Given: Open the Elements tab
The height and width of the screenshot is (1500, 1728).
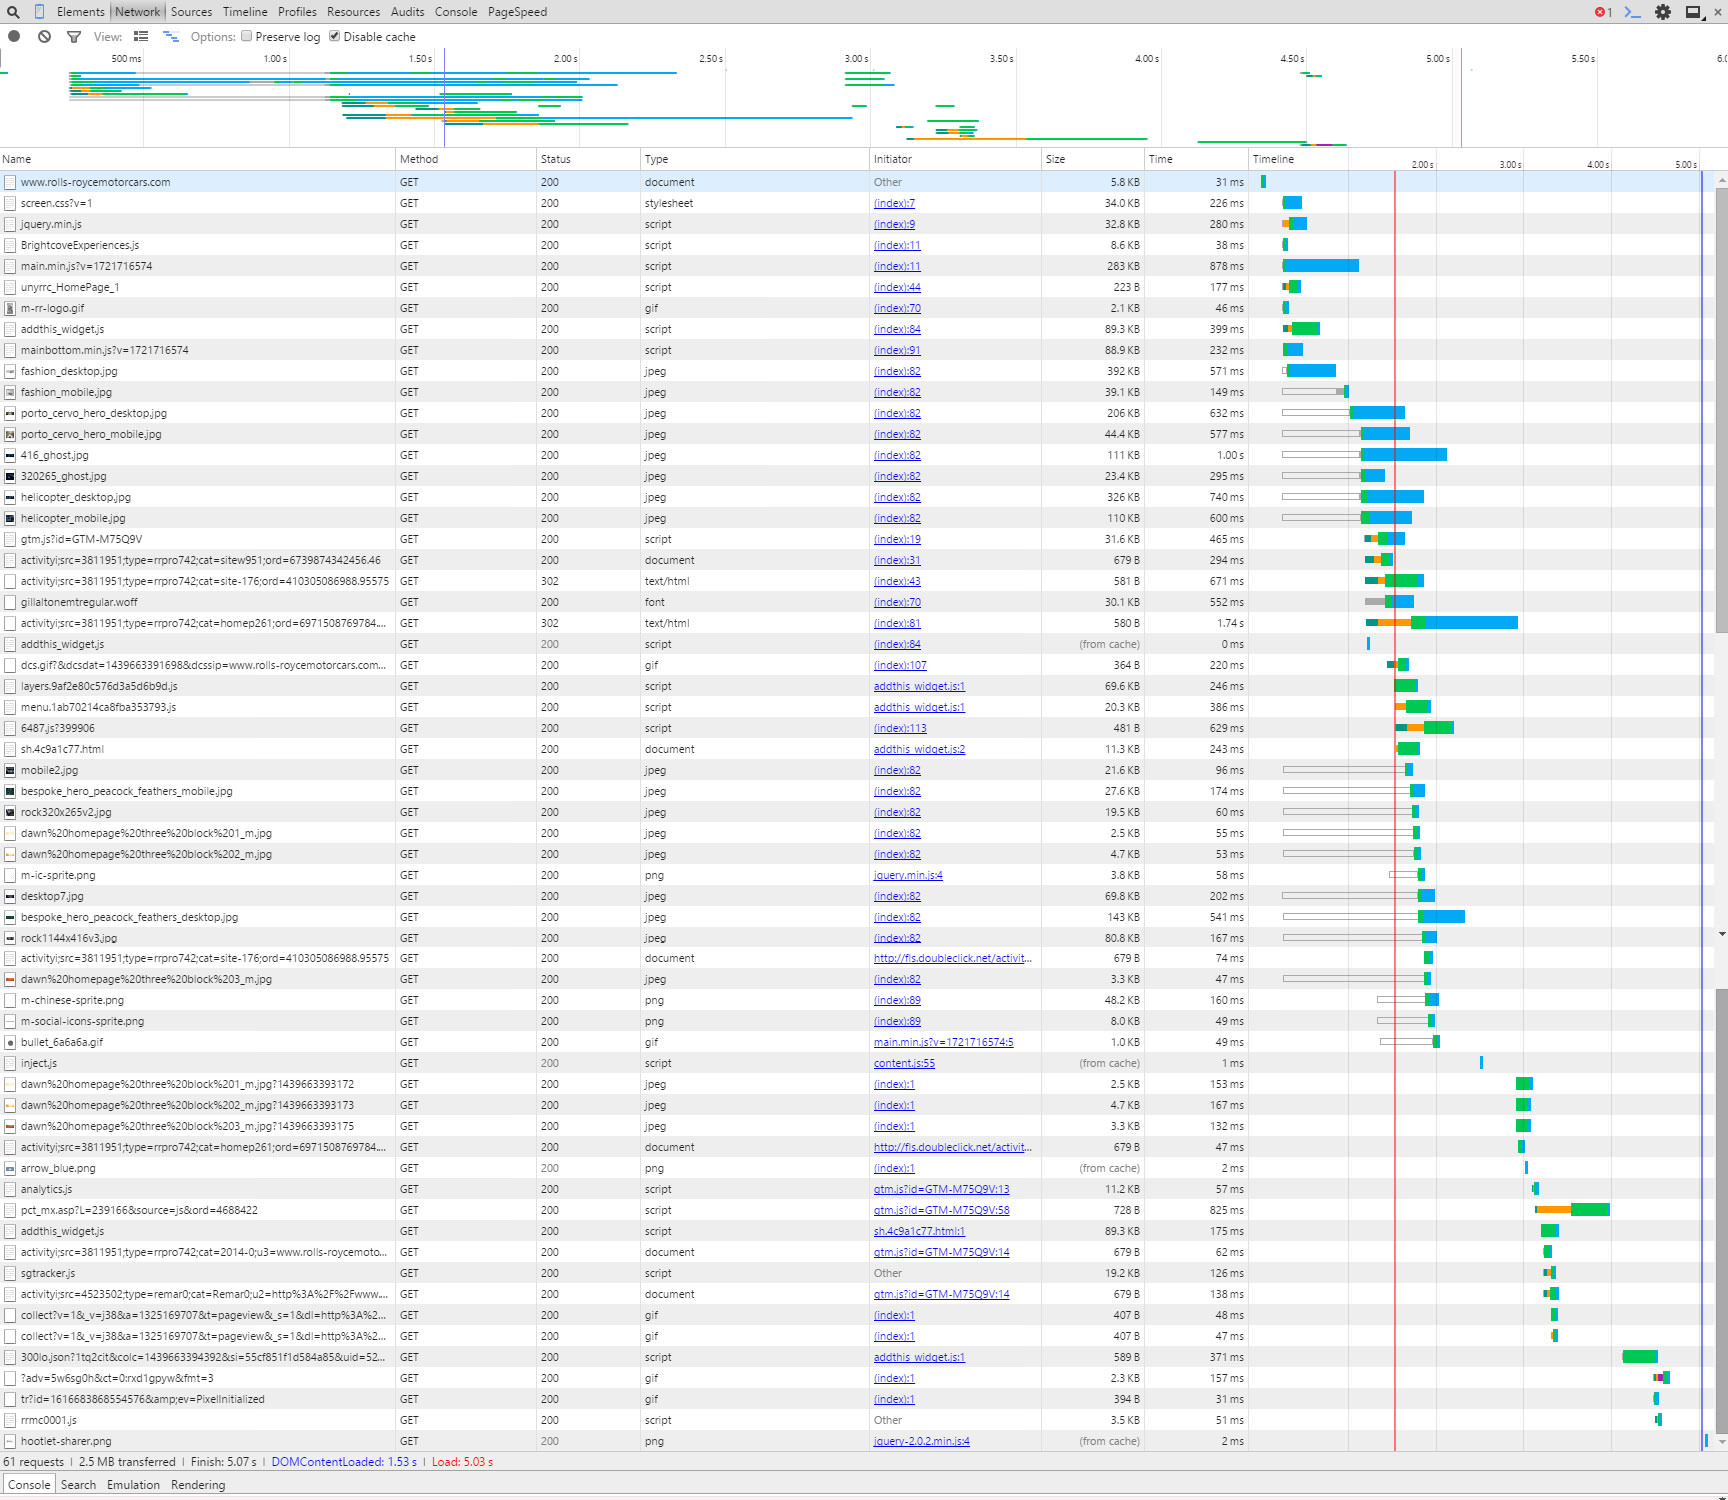Looking at the screenshot, I should pos(80,12).
